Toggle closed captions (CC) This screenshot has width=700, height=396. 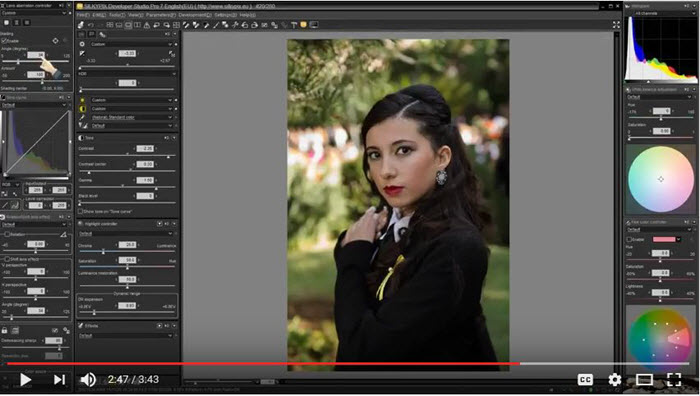point(585,379)
